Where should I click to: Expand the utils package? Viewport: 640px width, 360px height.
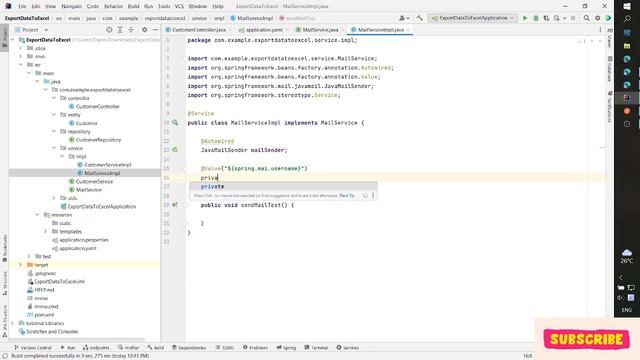pyautogui.click(x=54, y=198)
